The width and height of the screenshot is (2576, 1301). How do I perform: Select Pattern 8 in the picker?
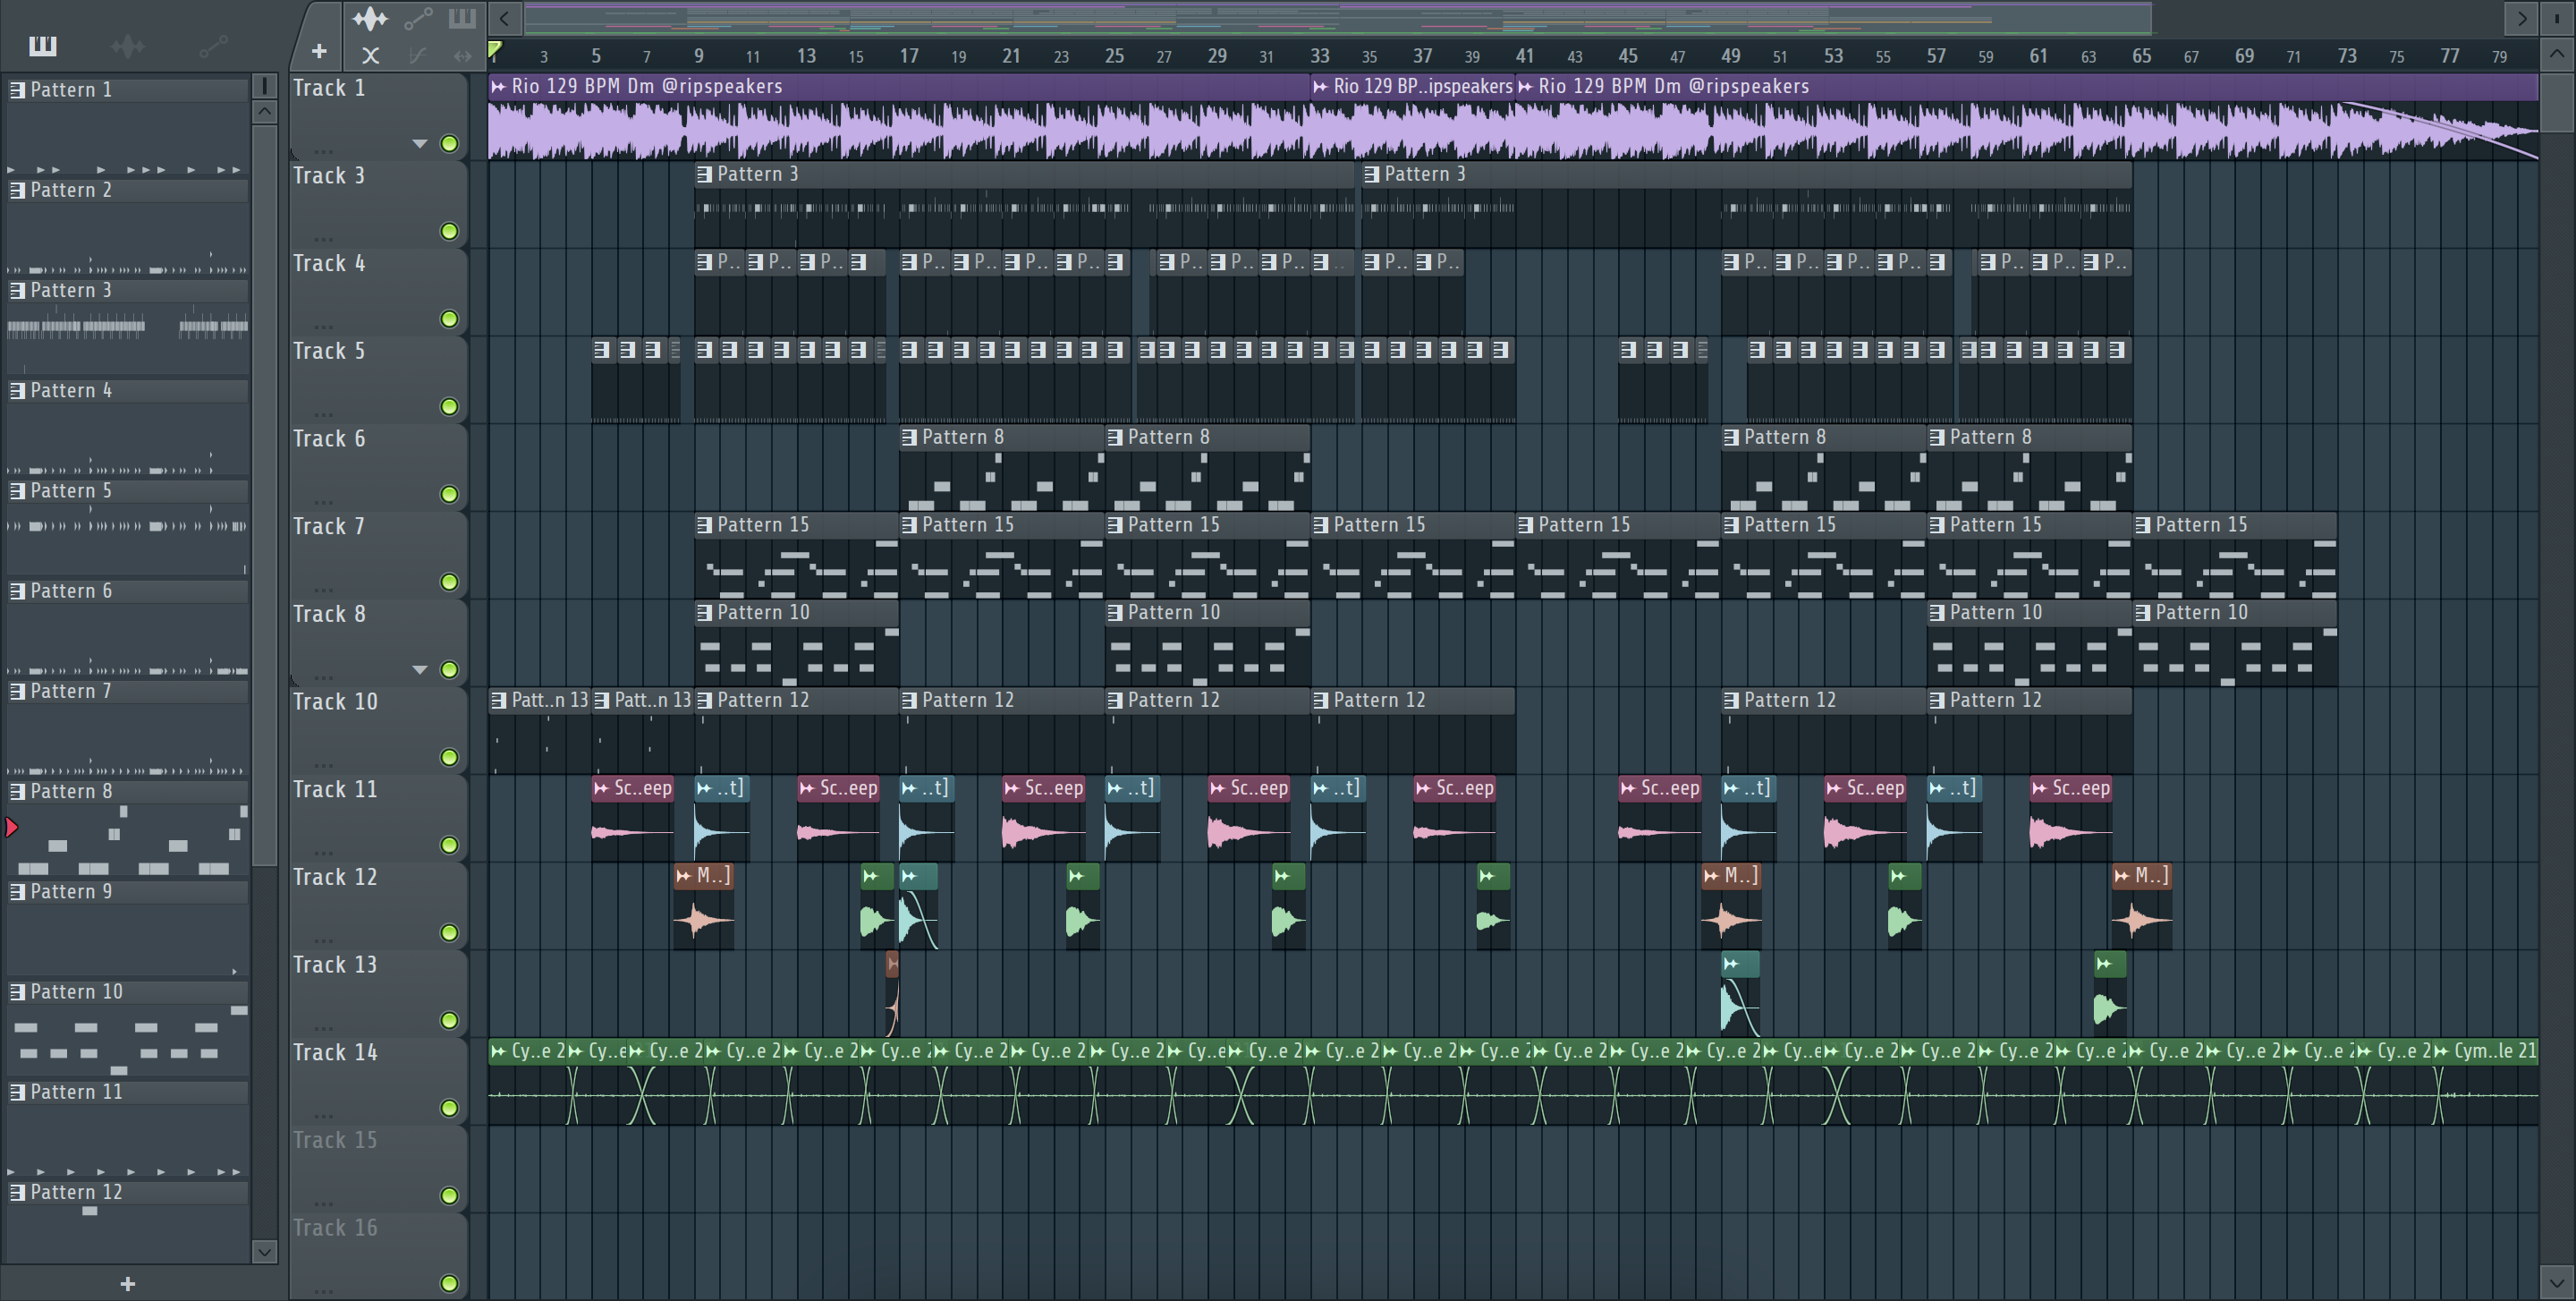pos(70,792)
